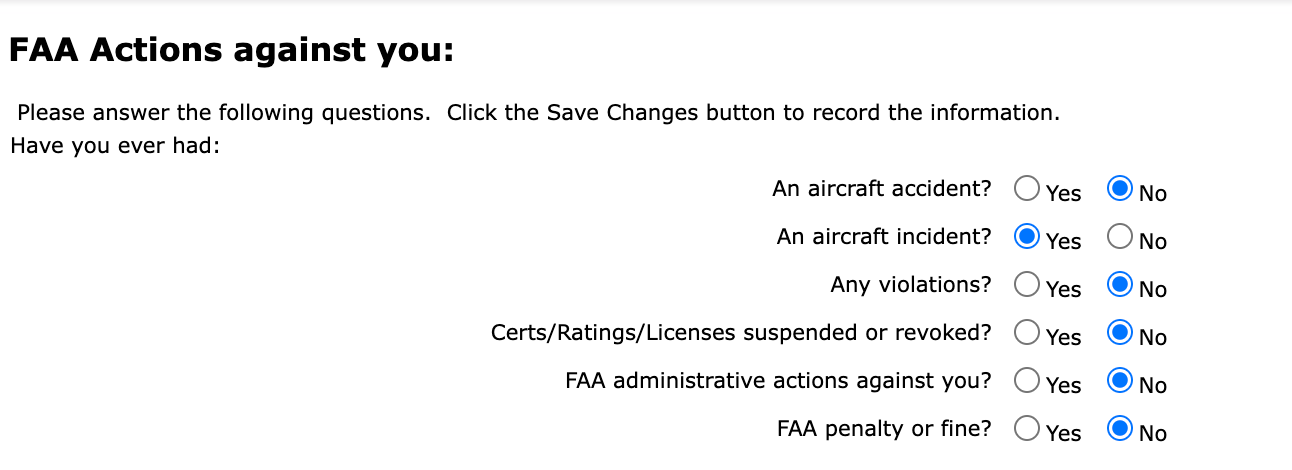Mark Yes for aircraft incident
Viewport: 1292px width, 470px height.
coord(1026,237)
